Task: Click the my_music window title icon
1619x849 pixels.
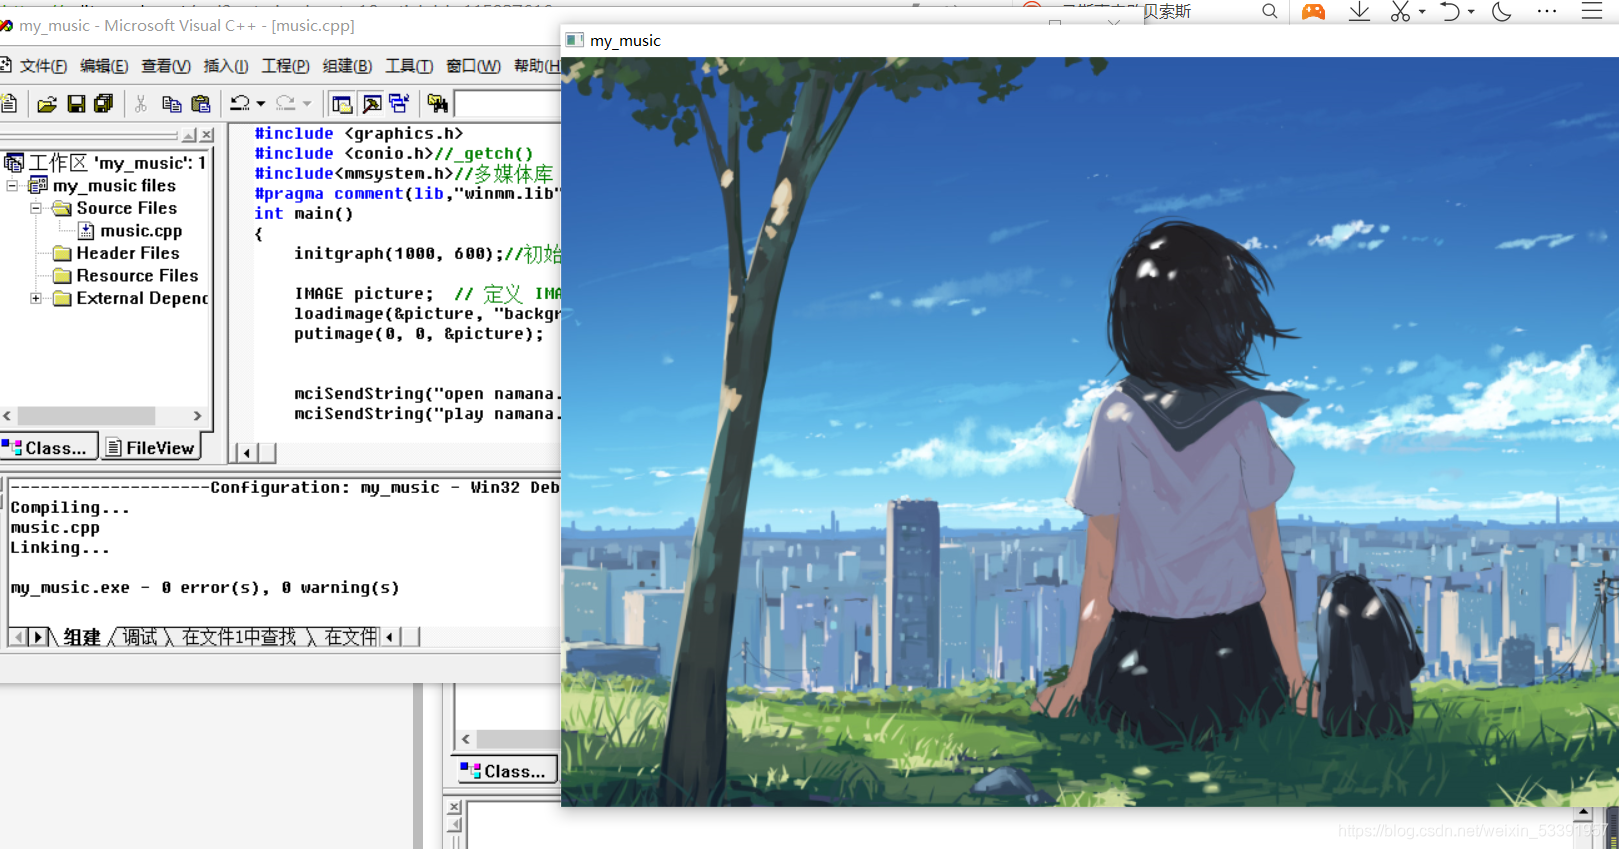Action: (575, 41)
